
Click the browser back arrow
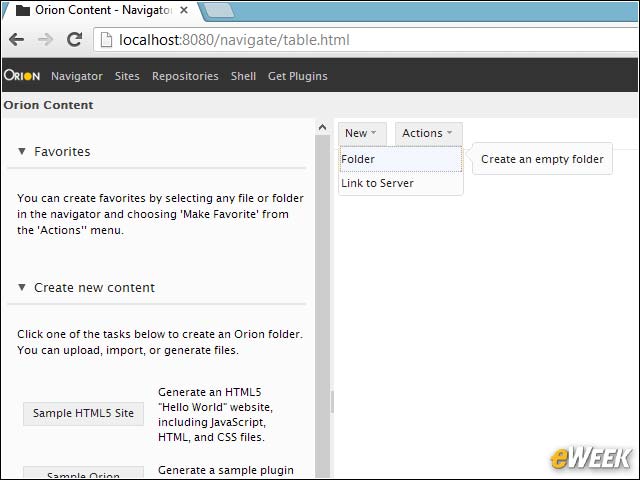pyautogui.click(x=16, y=40)
